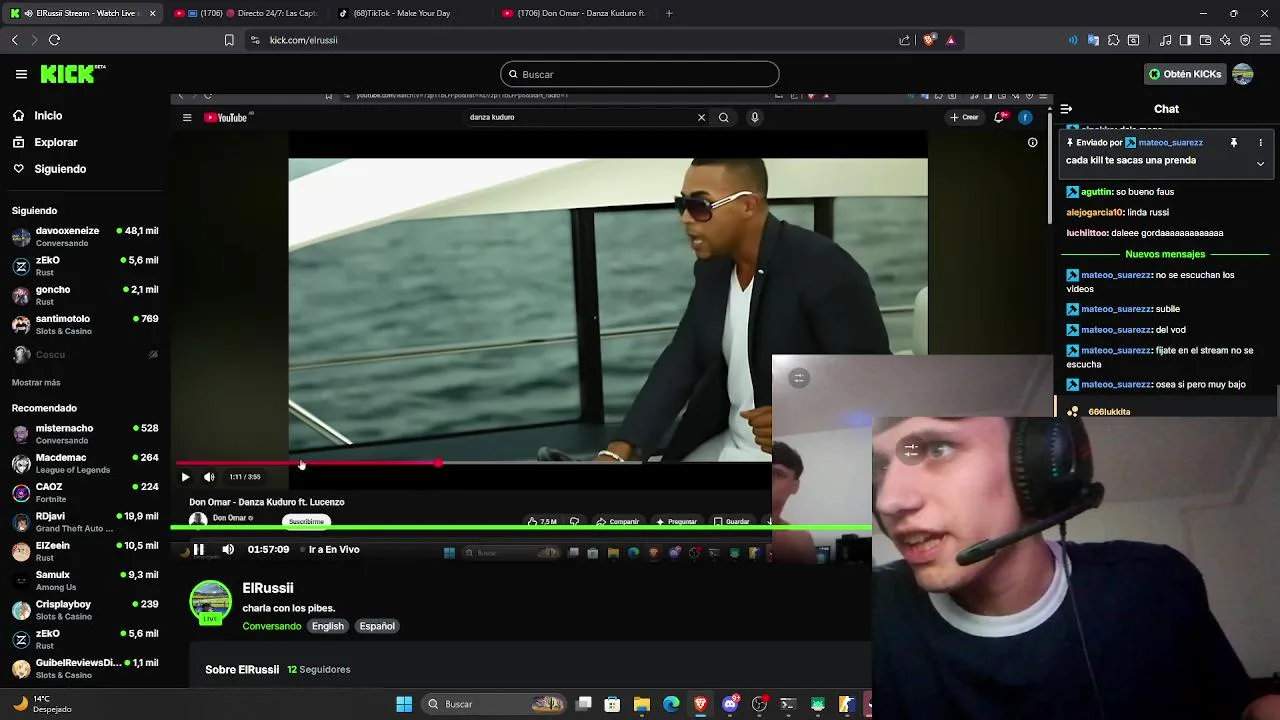Pause the Kick live stream
Viewport: 1280px width, 720px height.
point(198,549)
